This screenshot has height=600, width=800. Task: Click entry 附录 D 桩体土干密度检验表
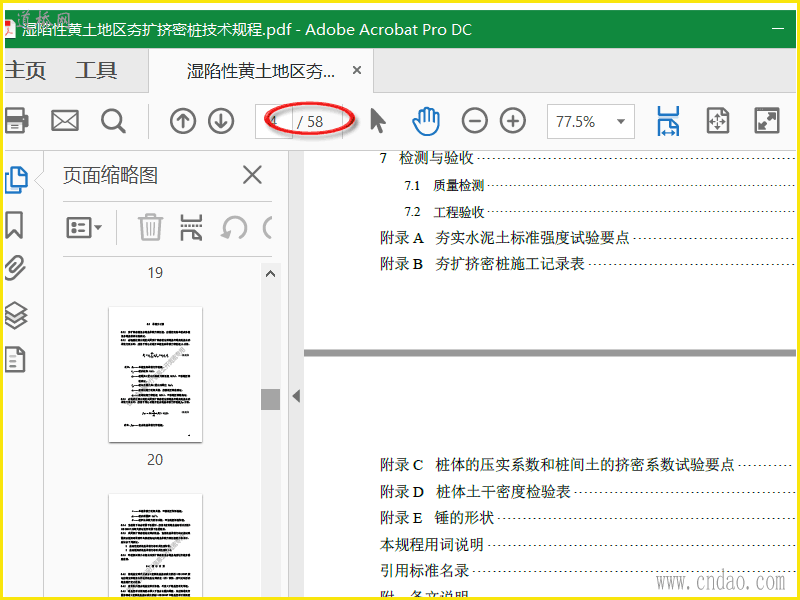[475, 492]
